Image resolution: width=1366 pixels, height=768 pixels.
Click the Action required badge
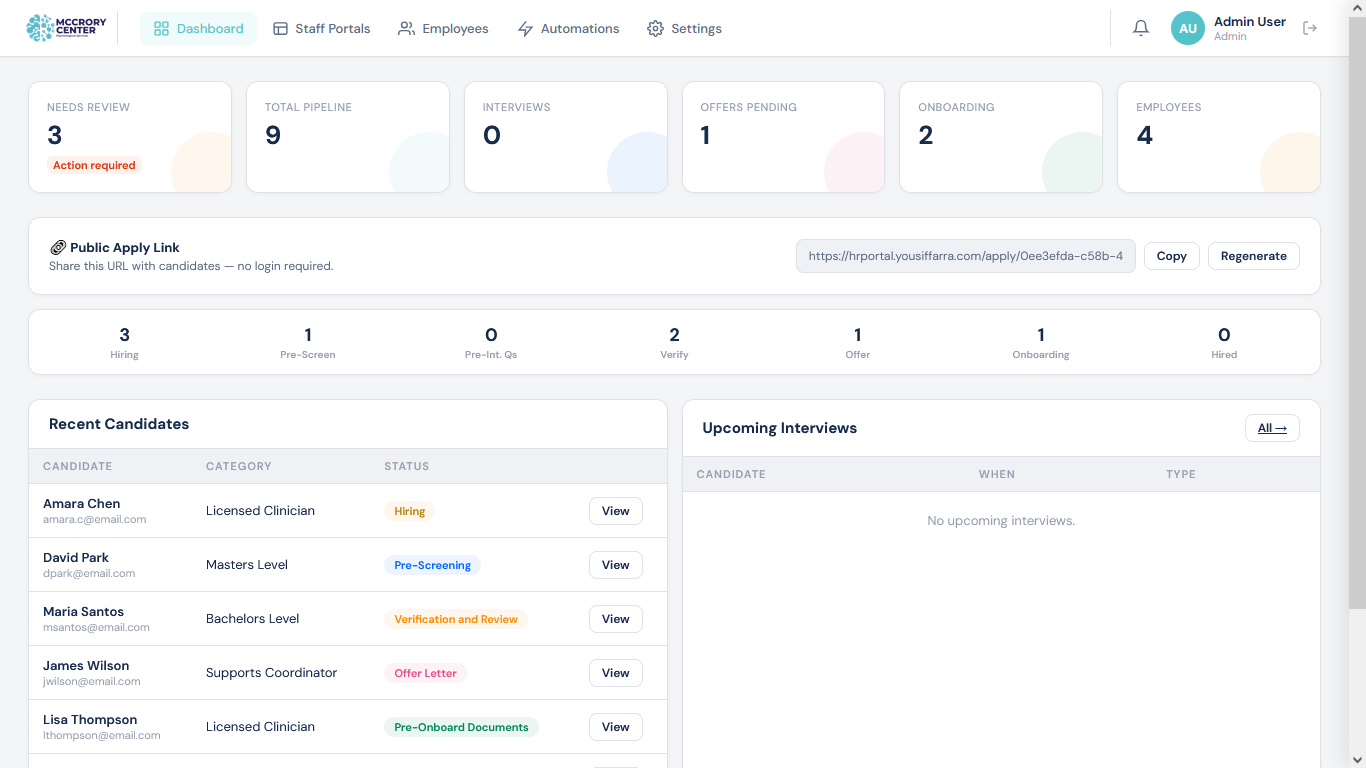94,166
